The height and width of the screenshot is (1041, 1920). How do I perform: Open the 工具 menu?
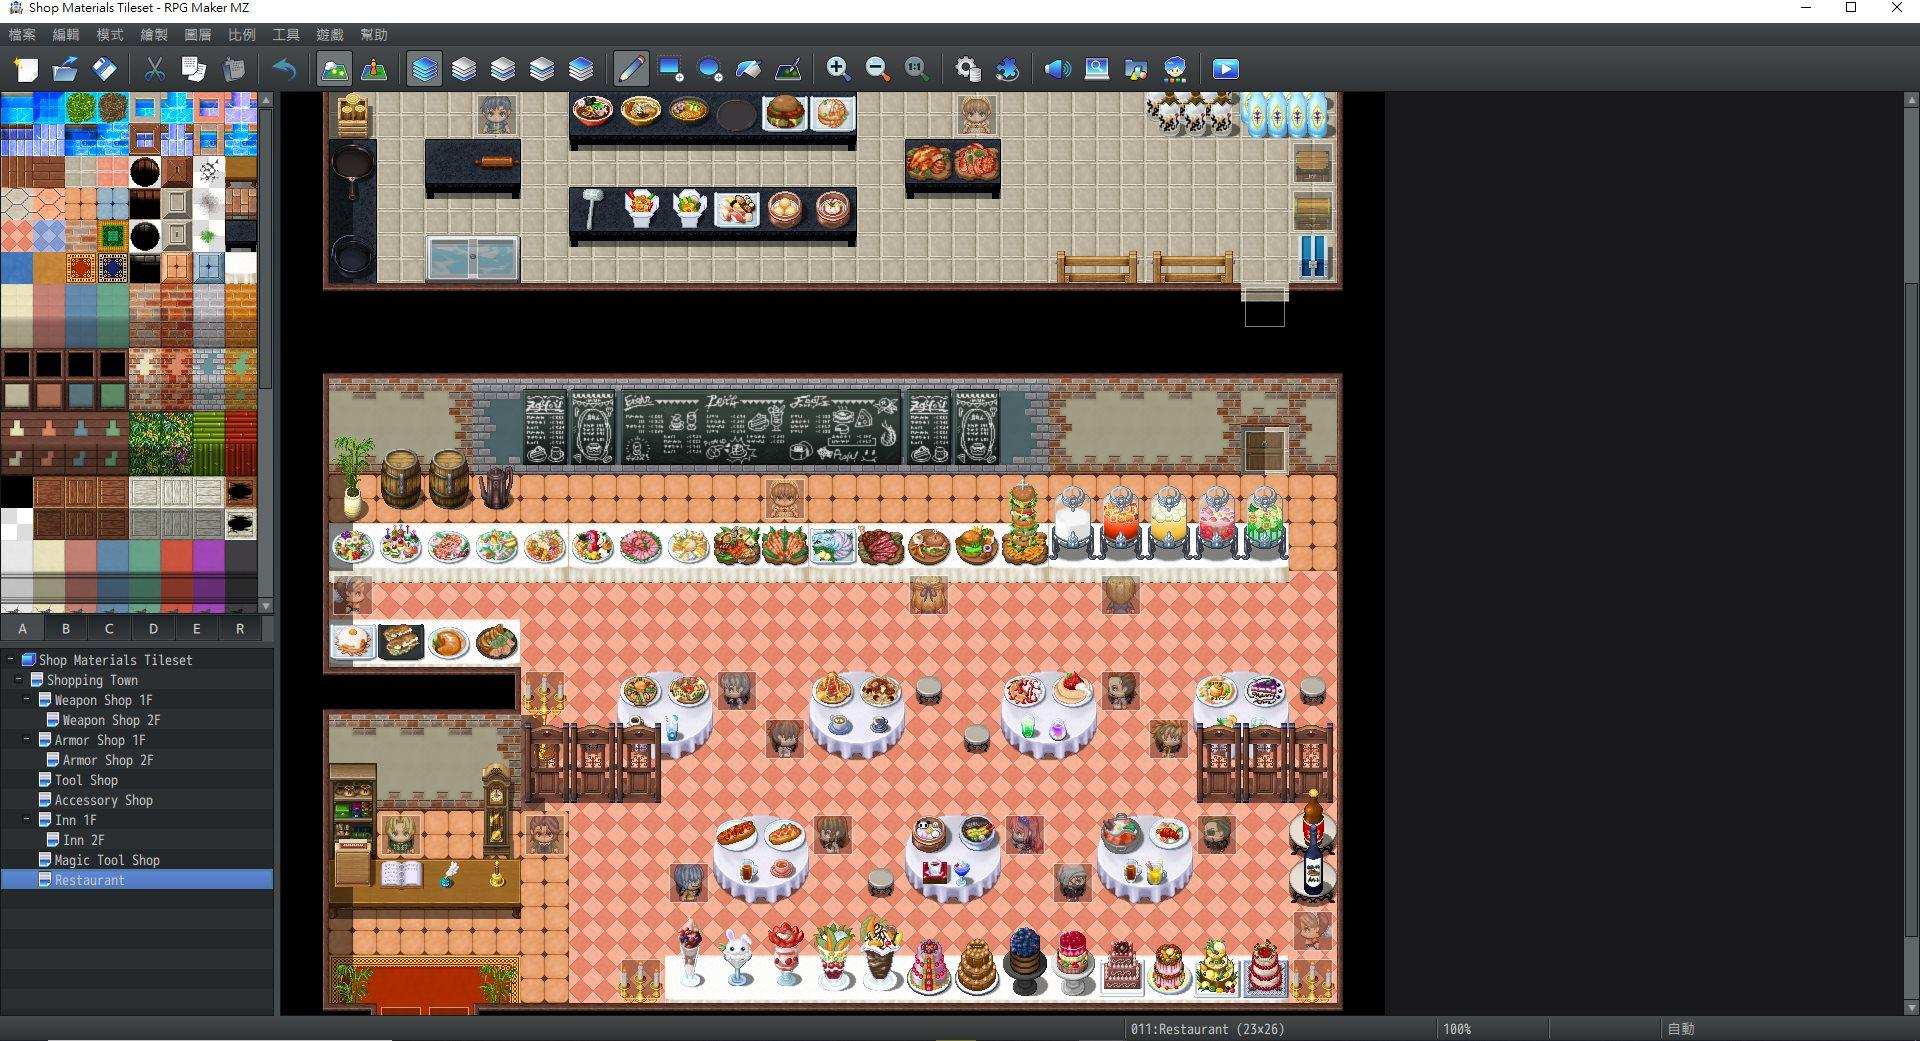[286, 35]
